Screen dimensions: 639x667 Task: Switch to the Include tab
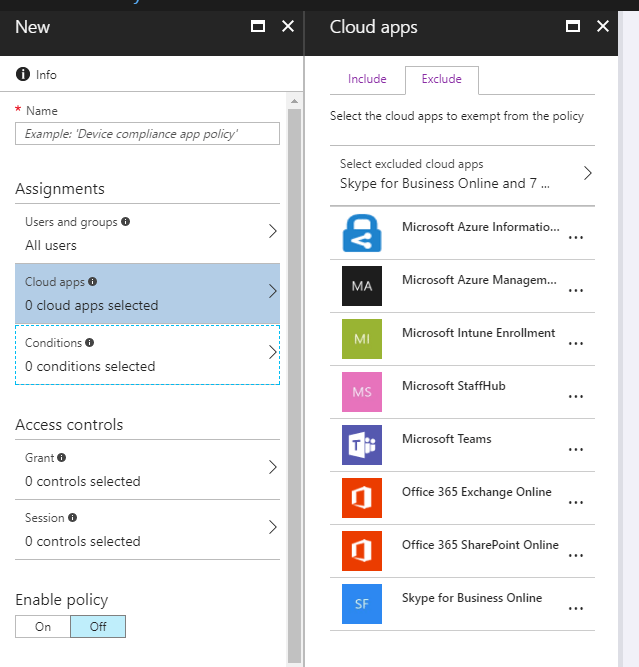tap(367, 79)
